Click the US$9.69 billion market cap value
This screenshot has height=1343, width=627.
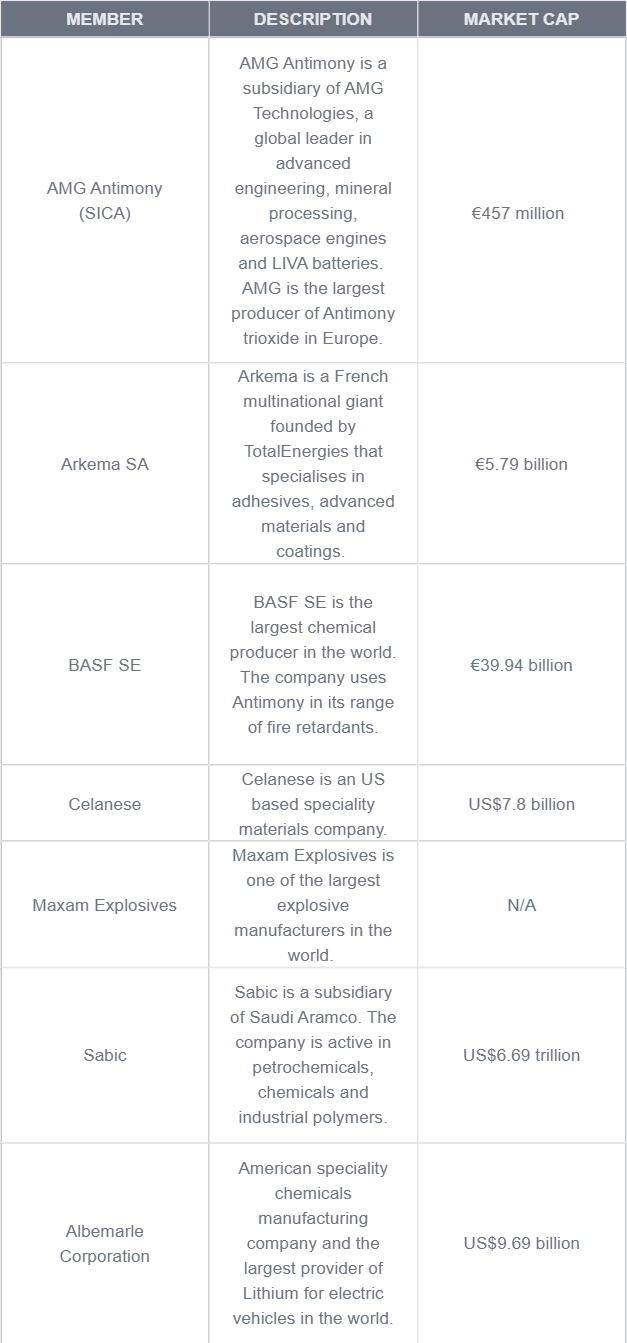521,1243
